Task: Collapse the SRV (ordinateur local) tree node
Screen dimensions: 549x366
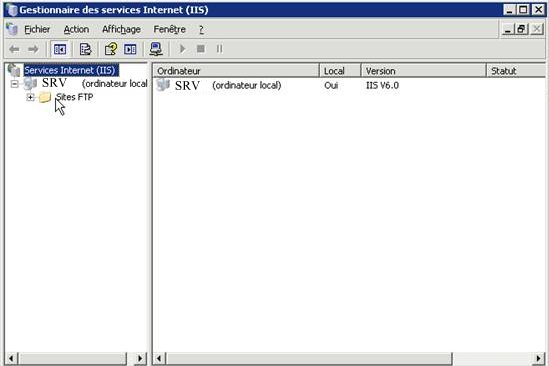Action: tap(14, 84)
